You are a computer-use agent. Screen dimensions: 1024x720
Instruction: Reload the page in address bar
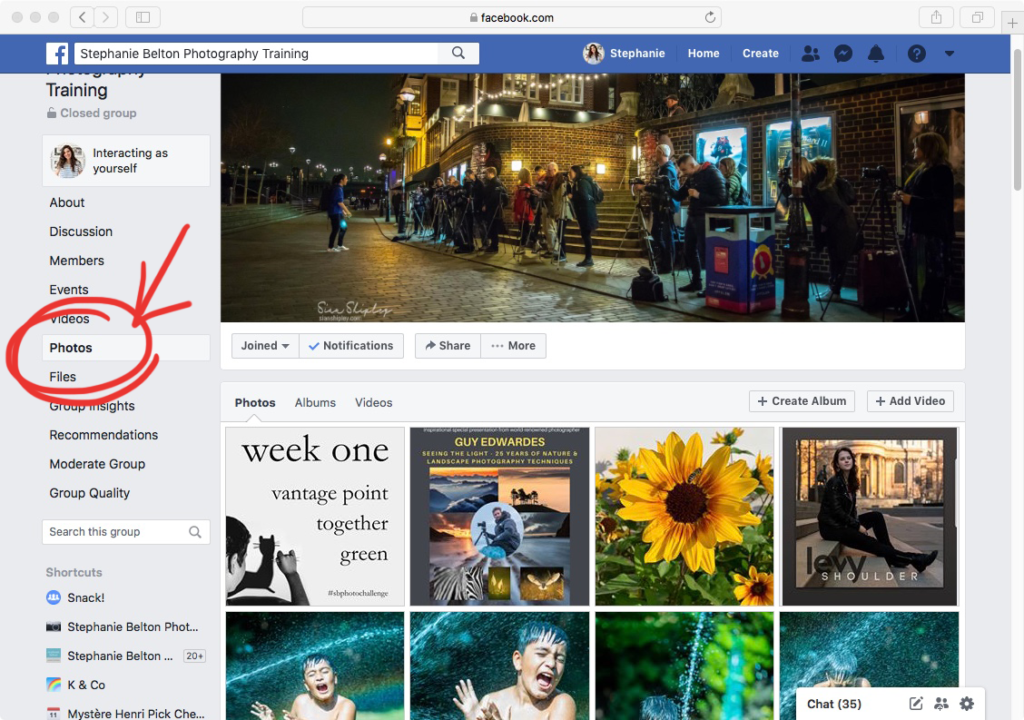tap(710, 18)
